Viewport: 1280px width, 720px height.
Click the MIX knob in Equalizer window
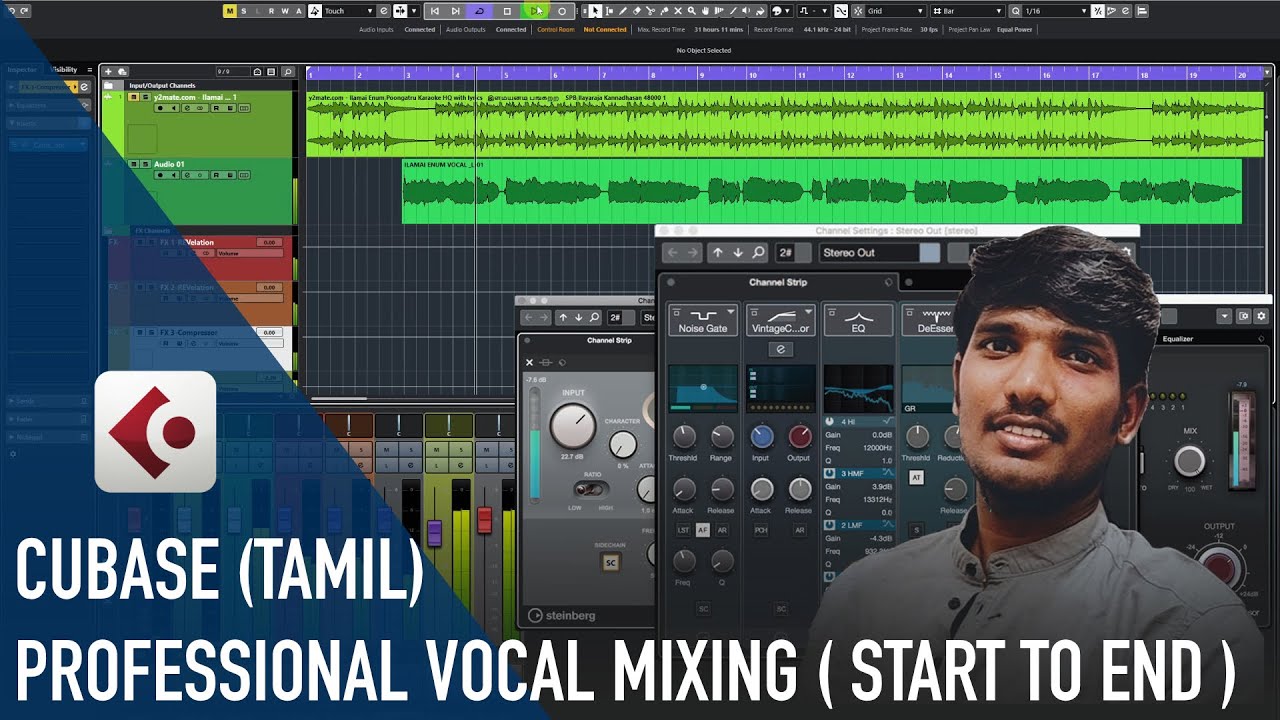1189,461
